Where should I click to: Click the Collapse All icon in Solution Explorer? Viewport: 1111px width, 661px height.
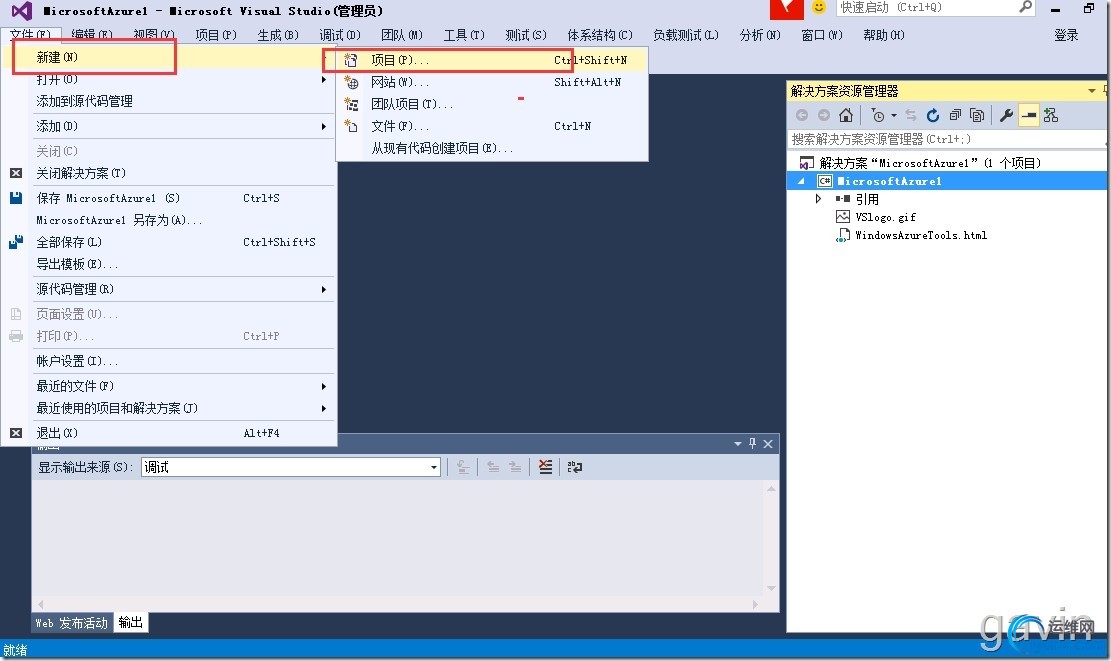[x=955, y=115]
